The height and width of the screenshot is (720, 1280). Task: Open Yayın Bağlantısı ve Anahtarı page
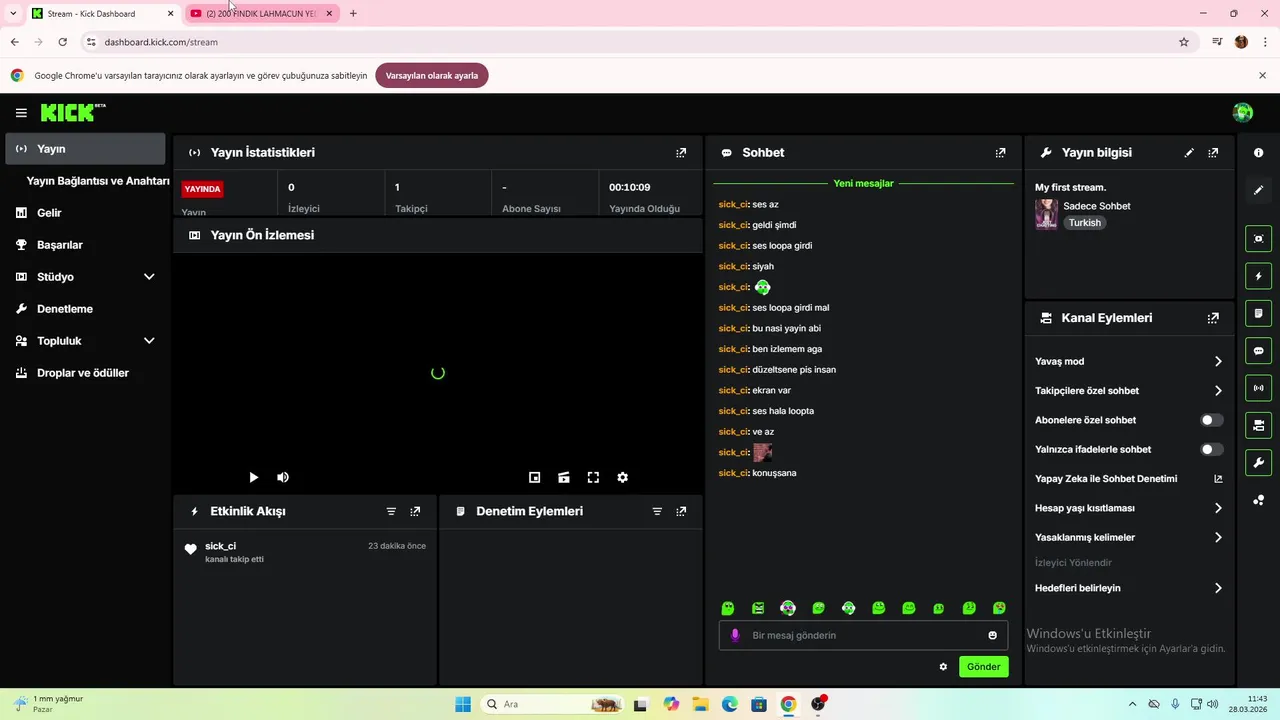(x=98, y=181)
